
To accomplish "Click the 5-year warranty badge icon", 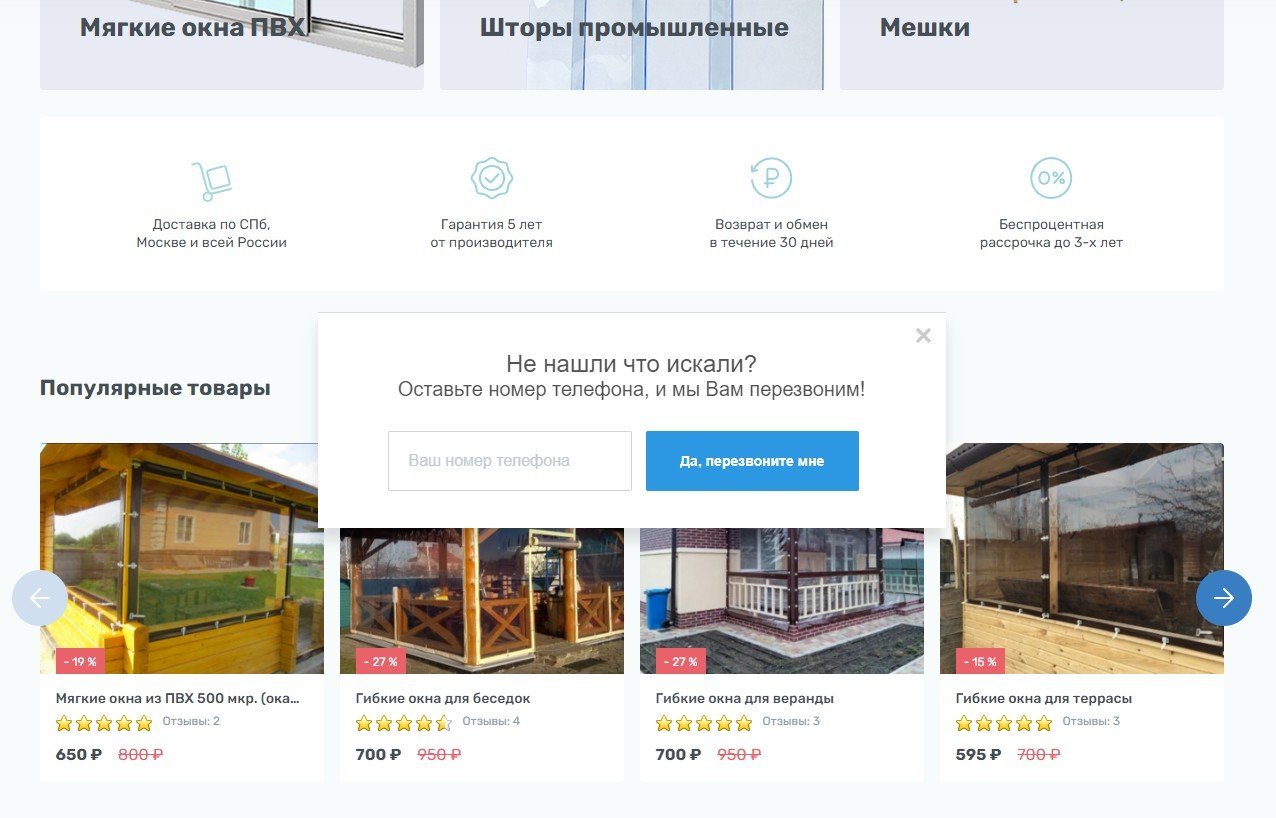I will tap(492, 178).
